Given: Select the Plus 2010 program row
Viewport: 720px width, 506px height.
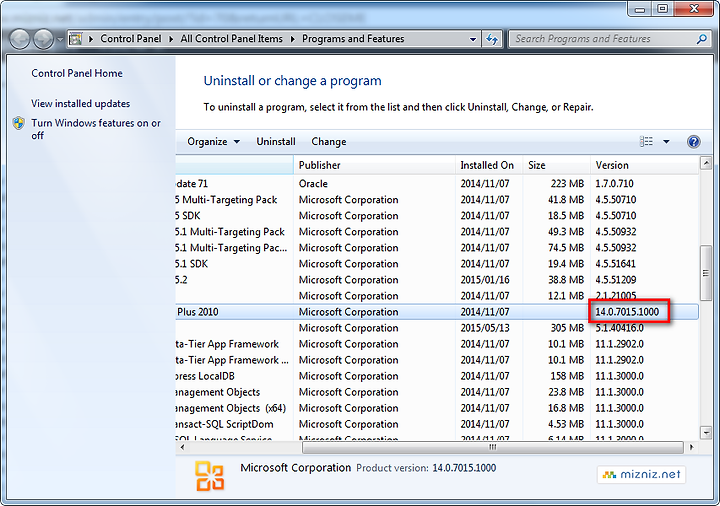Looking at the screenshot, I should pos(437,312).
